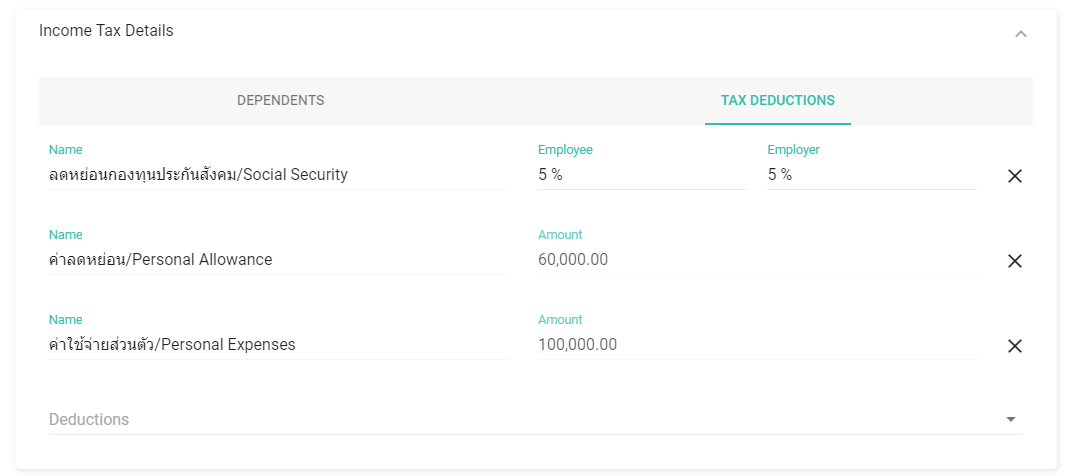Remove the Social Security deduction row
1079x476 pixels.
1014,176
